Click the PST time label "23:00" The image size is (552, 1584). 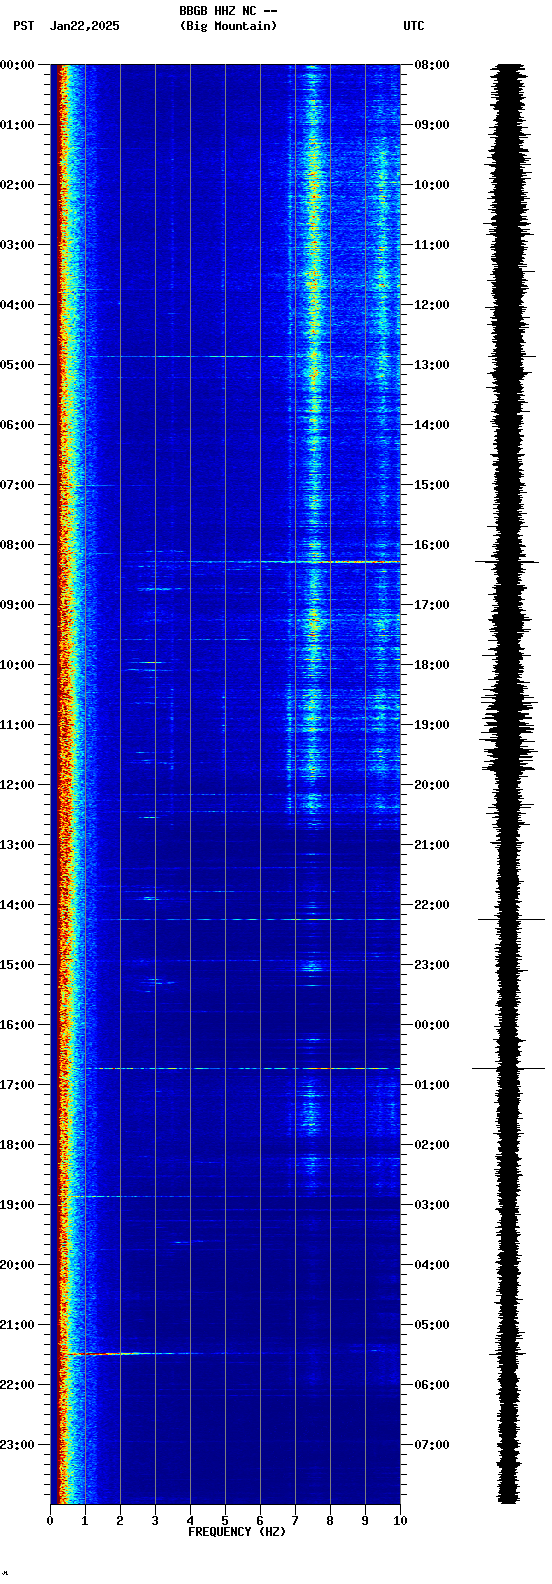[x=17, y=1445]
